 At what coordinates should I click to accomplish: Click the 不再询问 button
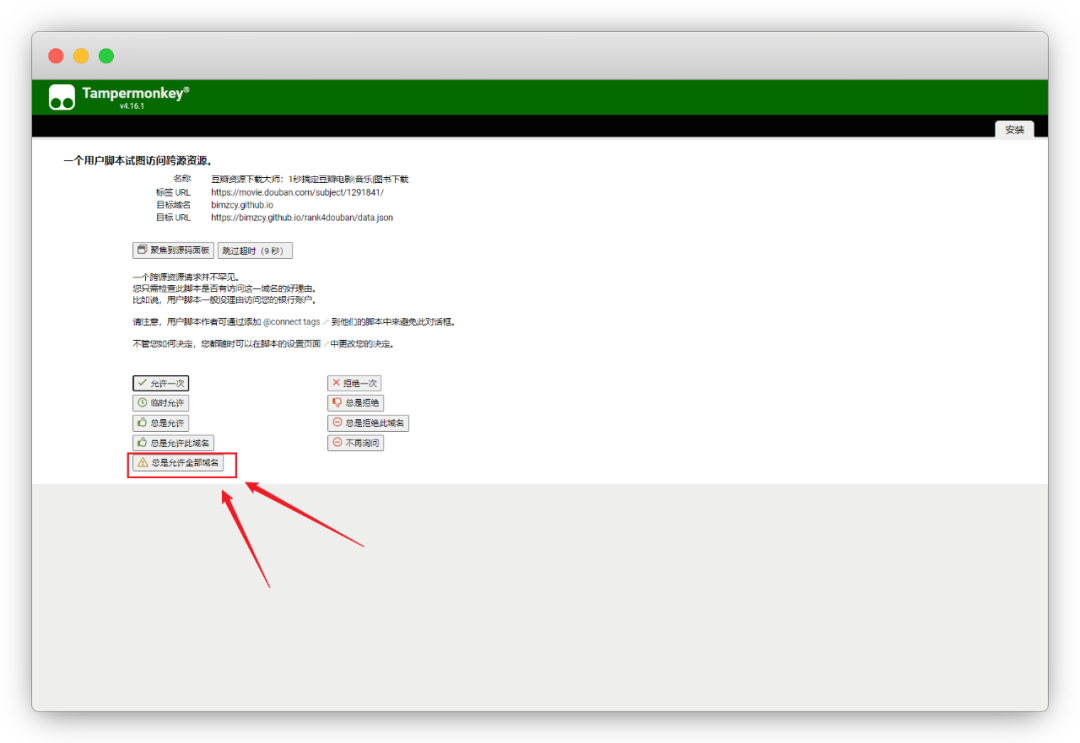coord(355,443)
